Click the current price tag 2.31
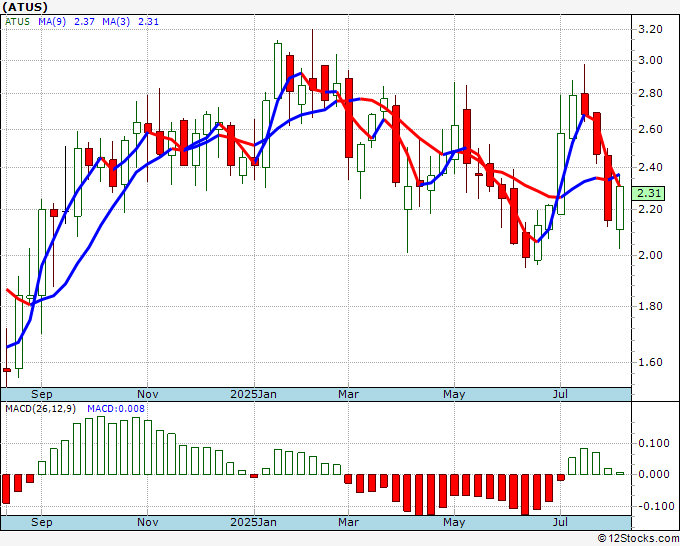 (x=648, y=193)
